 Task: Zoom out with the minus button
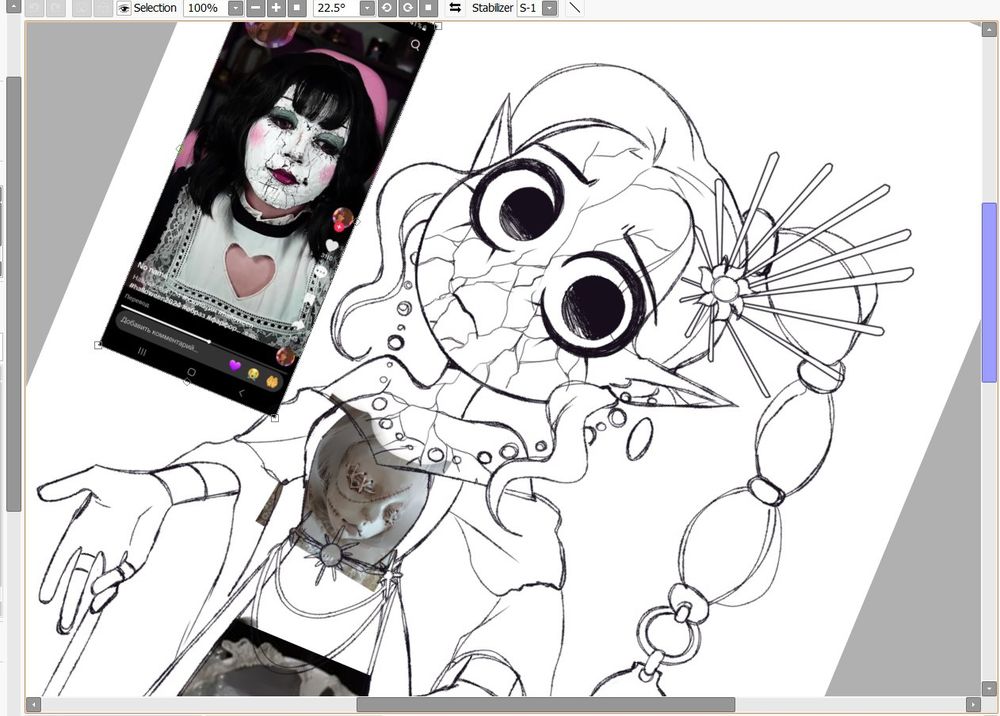click(255, 8)
